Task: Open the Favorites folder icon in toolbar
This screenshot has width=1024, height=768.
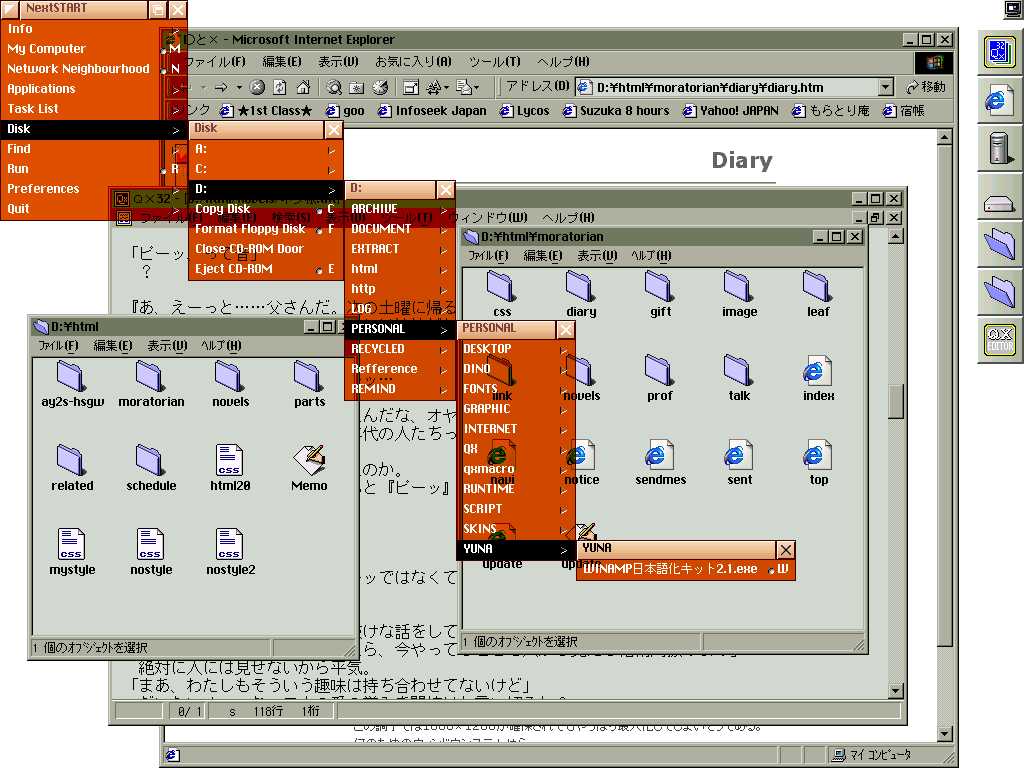Action: tap(357, 87)
